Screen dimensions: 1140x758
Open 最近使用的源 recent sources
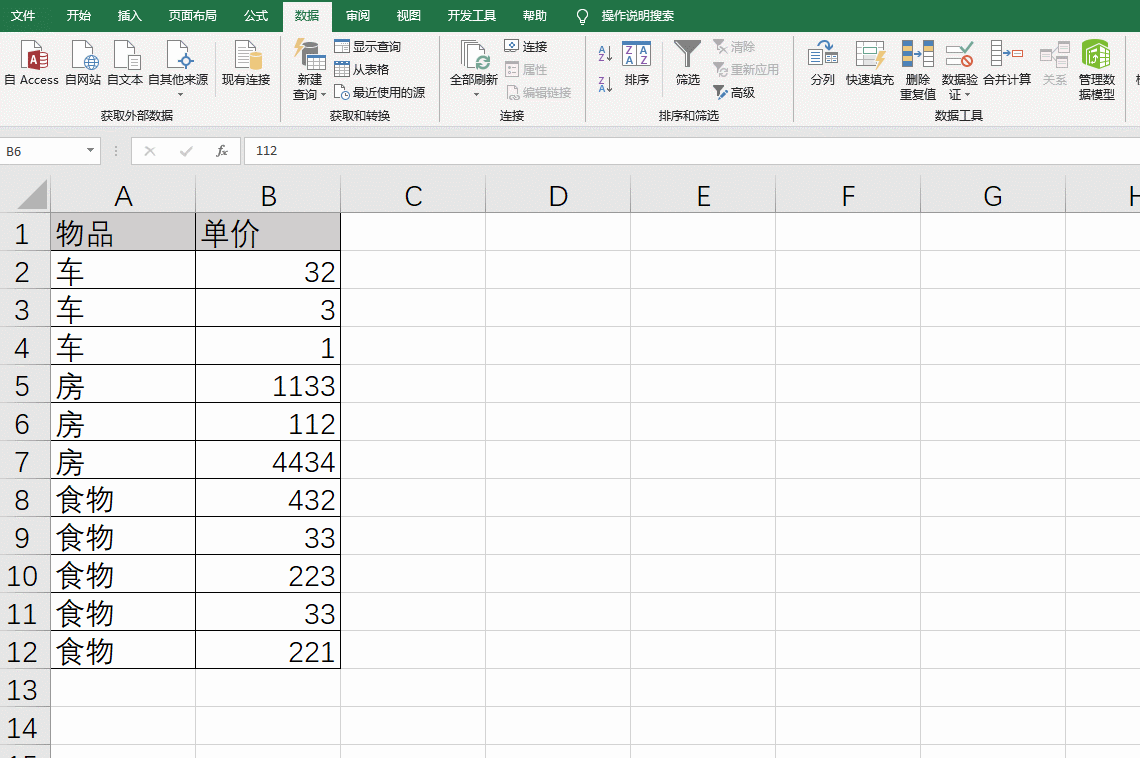coord(380,93)
